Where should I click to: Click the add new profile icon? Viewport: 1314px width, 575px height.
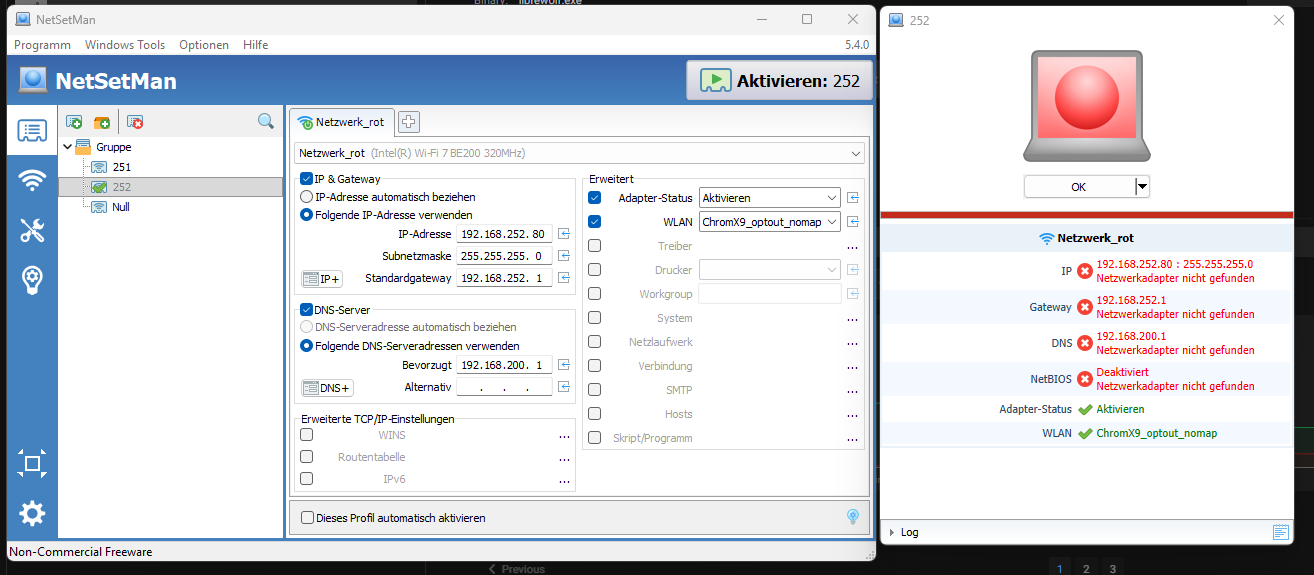74,122
